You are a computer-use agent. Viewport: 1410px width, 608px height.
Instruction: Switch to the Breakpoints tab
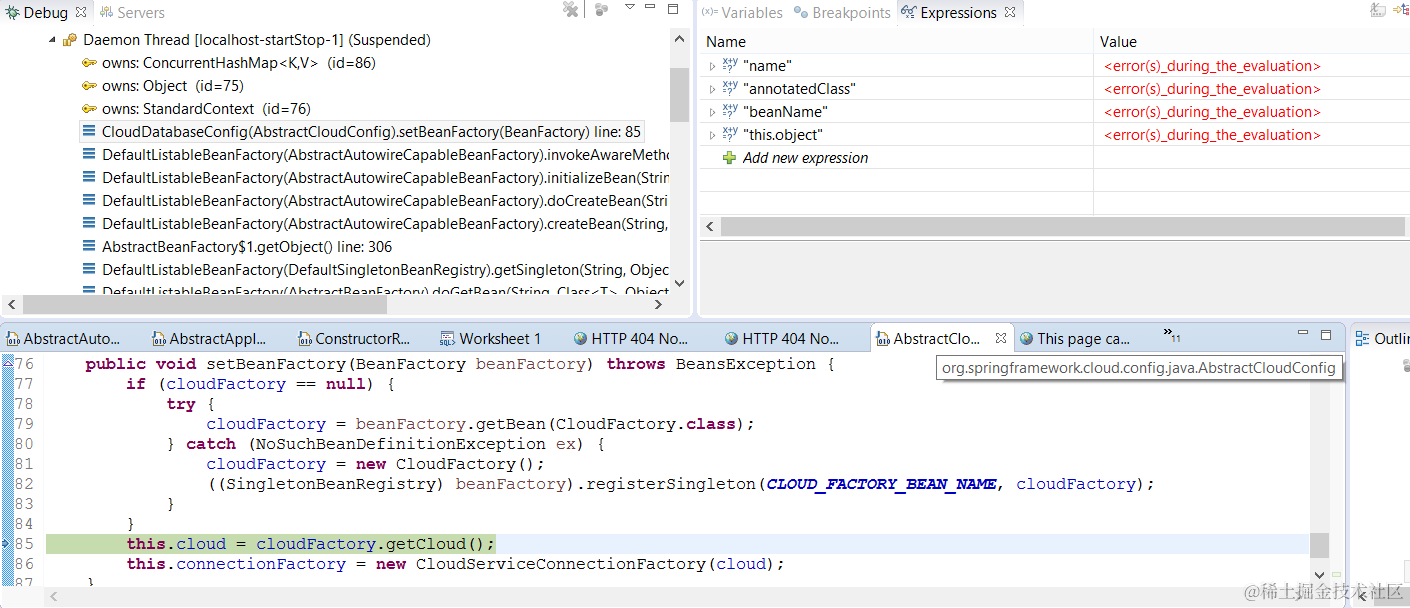click(842, 13)
